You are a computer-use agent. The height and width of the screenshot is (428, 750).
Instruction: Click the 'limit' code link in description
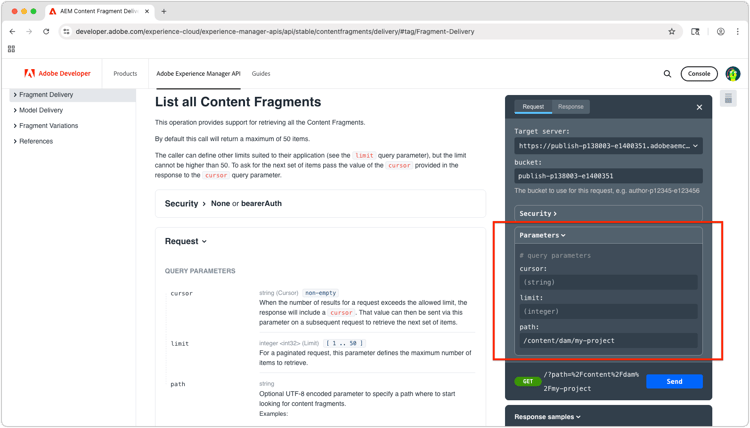tap(364, 155)
